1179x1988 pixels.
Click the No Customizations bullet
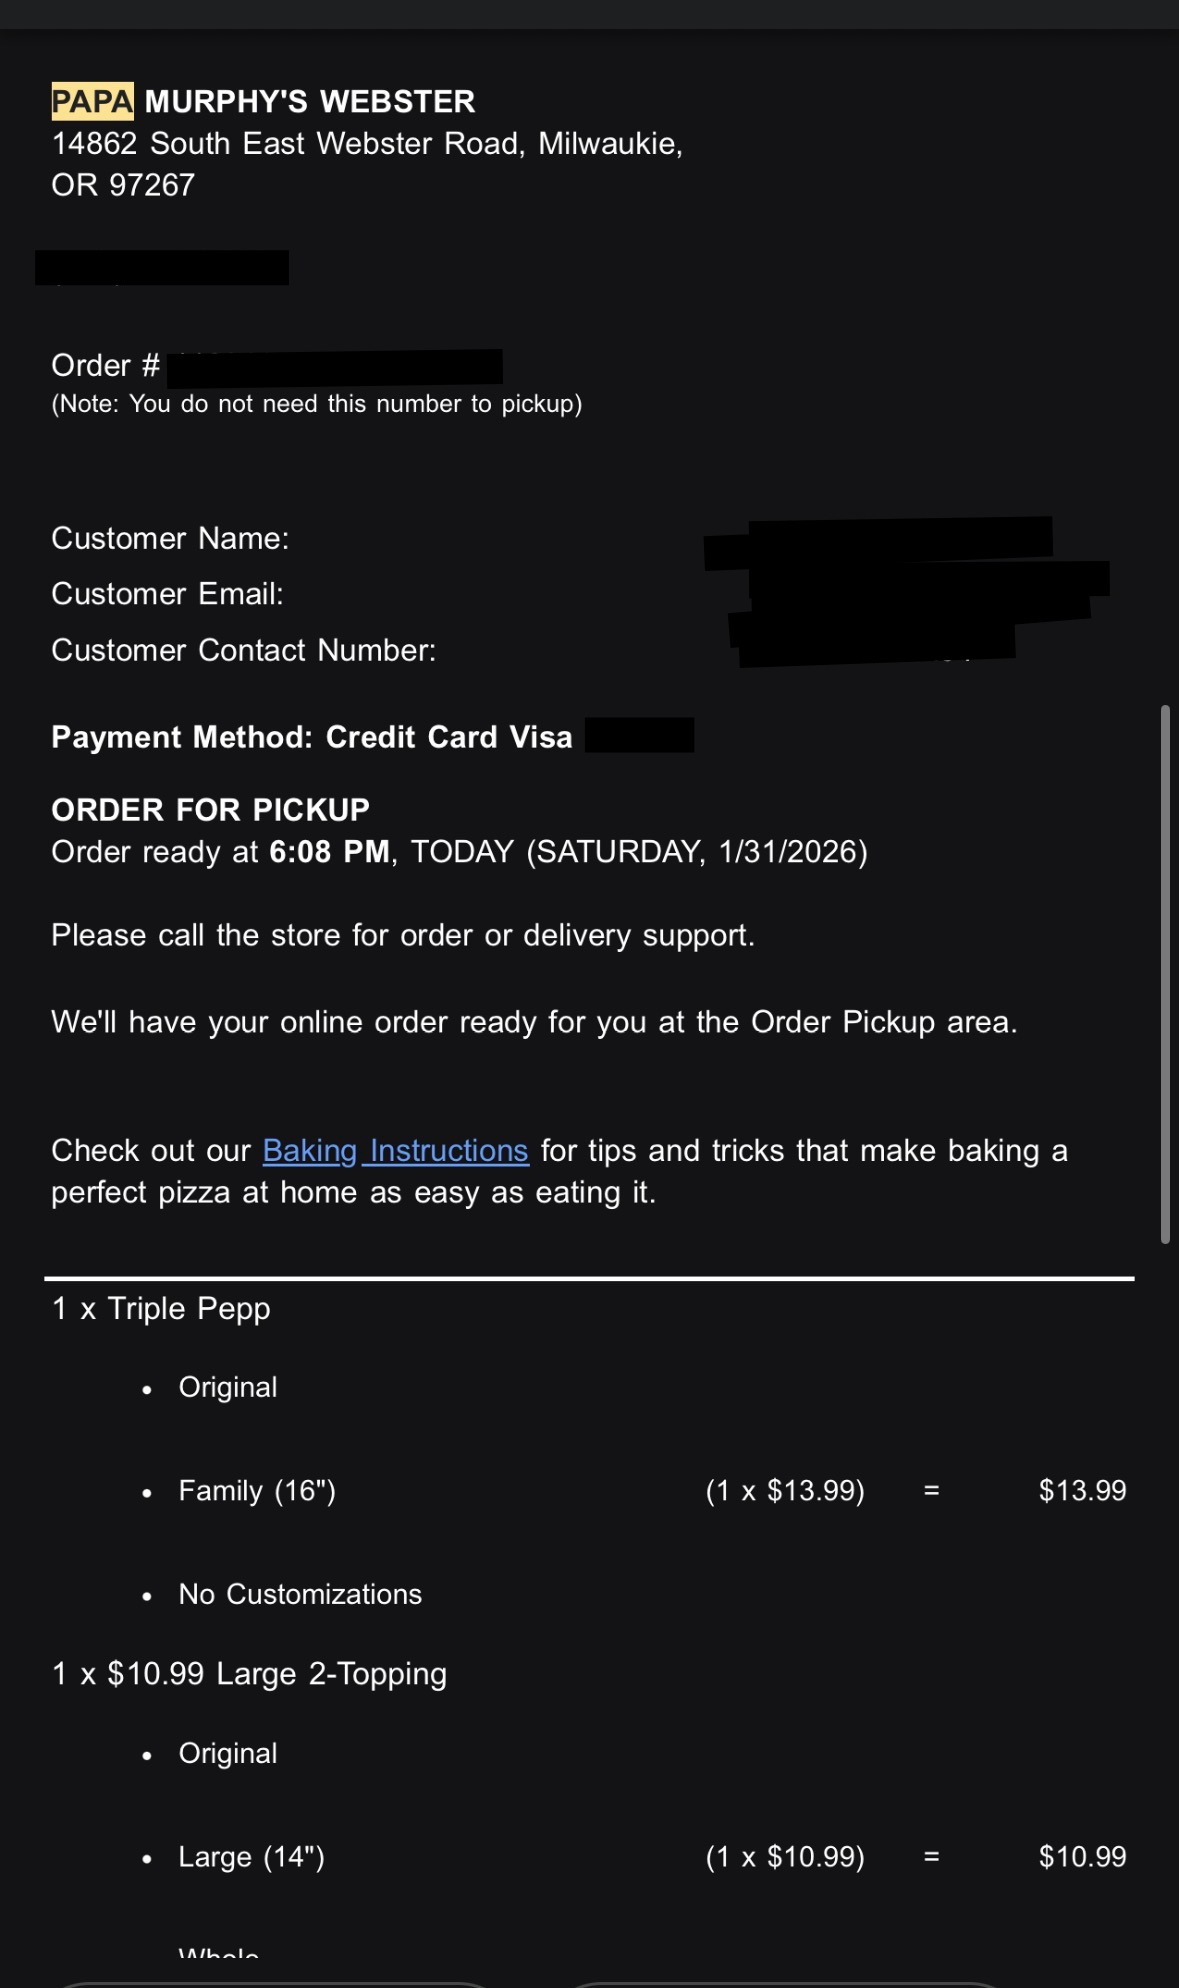pyautogui.click(x=300, y=1594)
